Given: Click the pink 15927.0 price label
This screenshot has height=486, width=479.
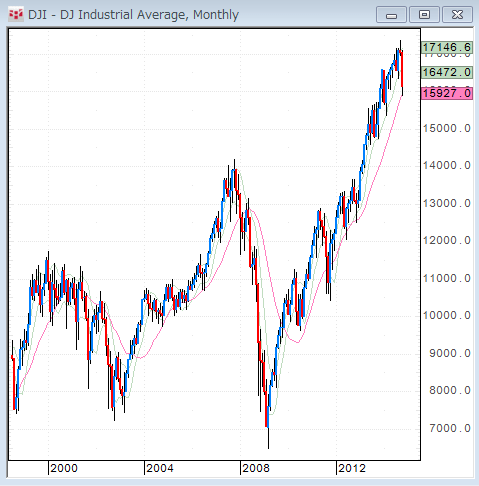Looking at the screenshot, I should tap(447, 93).
